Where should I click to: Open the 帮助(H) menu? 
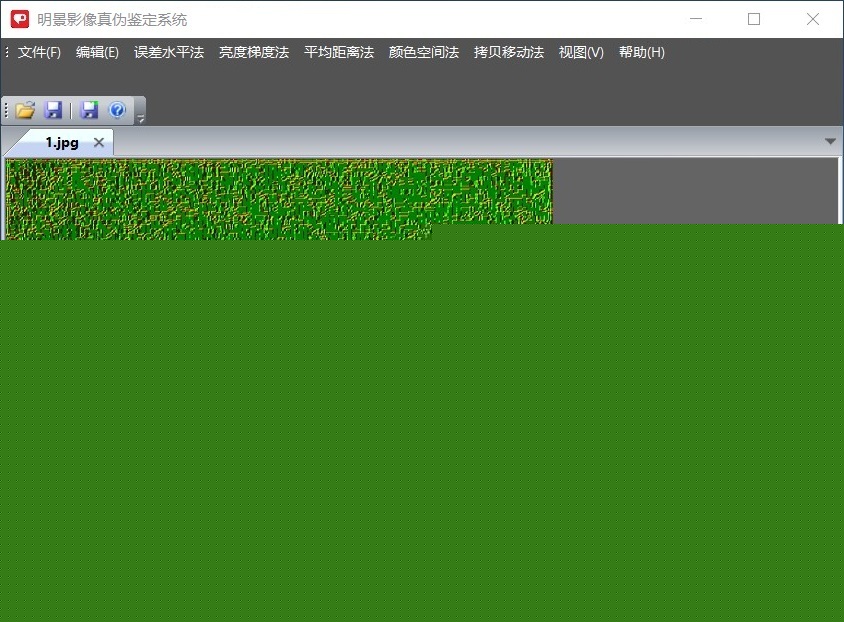642,52
